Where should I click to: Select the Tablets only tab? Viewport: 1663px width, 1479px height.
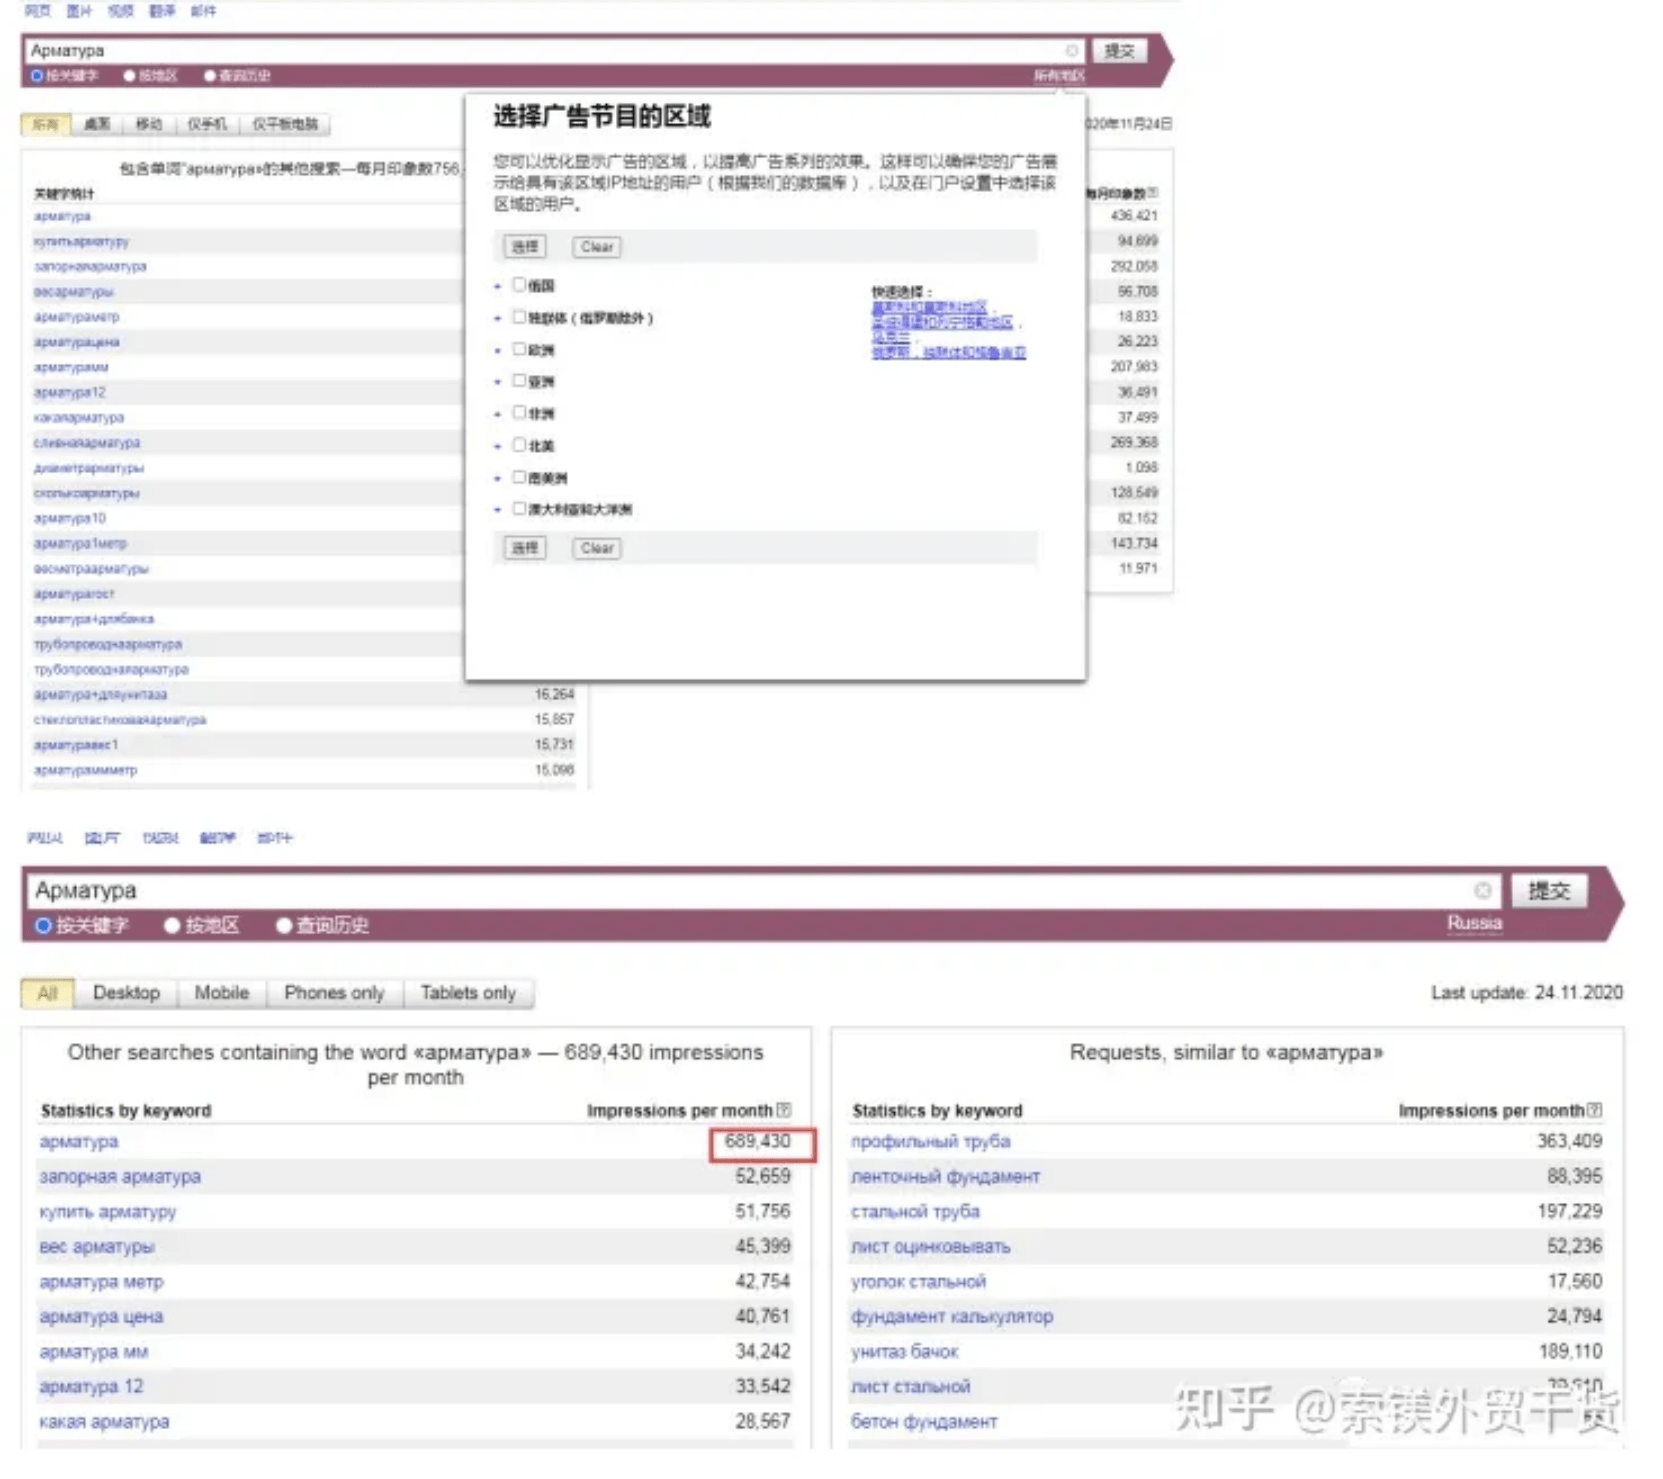tap(468, 993)
